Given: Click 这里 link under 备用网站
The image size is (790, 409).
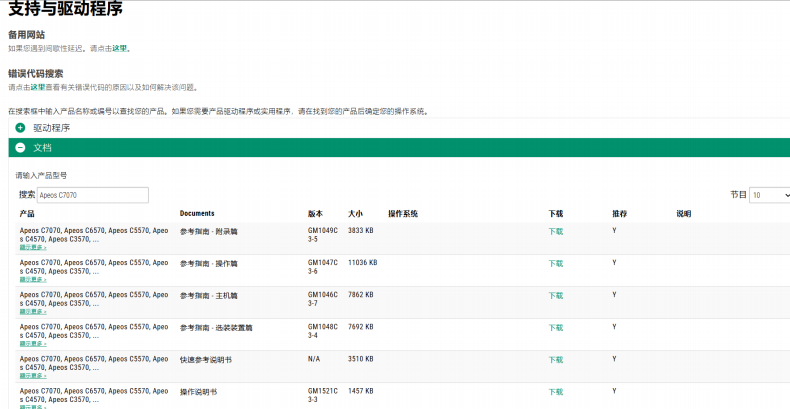Looking at the screenshot, I should [119, 48].
